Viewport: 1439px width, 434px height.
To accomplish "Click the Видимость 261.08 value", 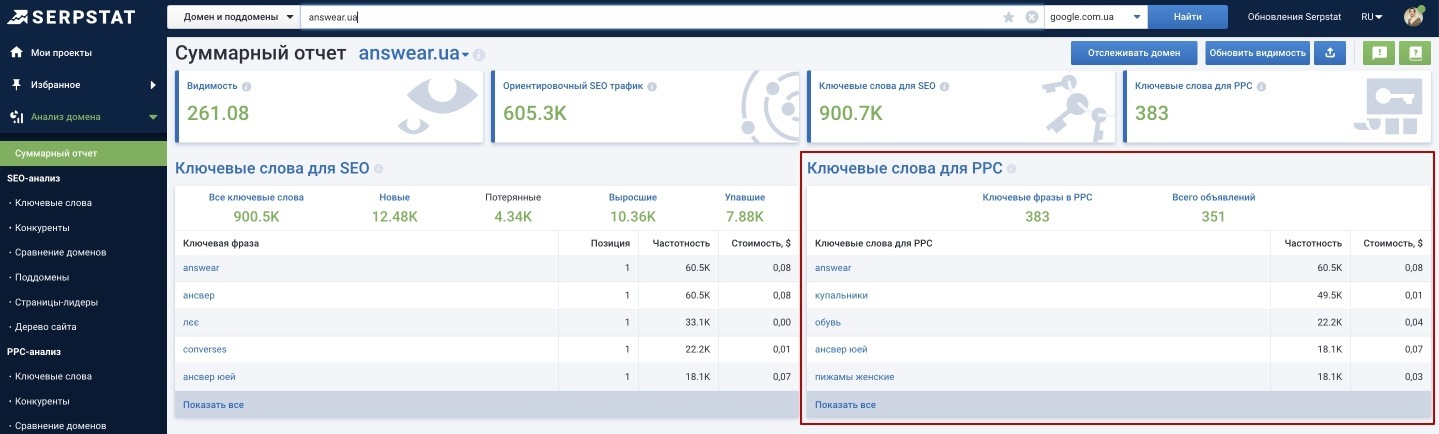I will click(217, 113).
